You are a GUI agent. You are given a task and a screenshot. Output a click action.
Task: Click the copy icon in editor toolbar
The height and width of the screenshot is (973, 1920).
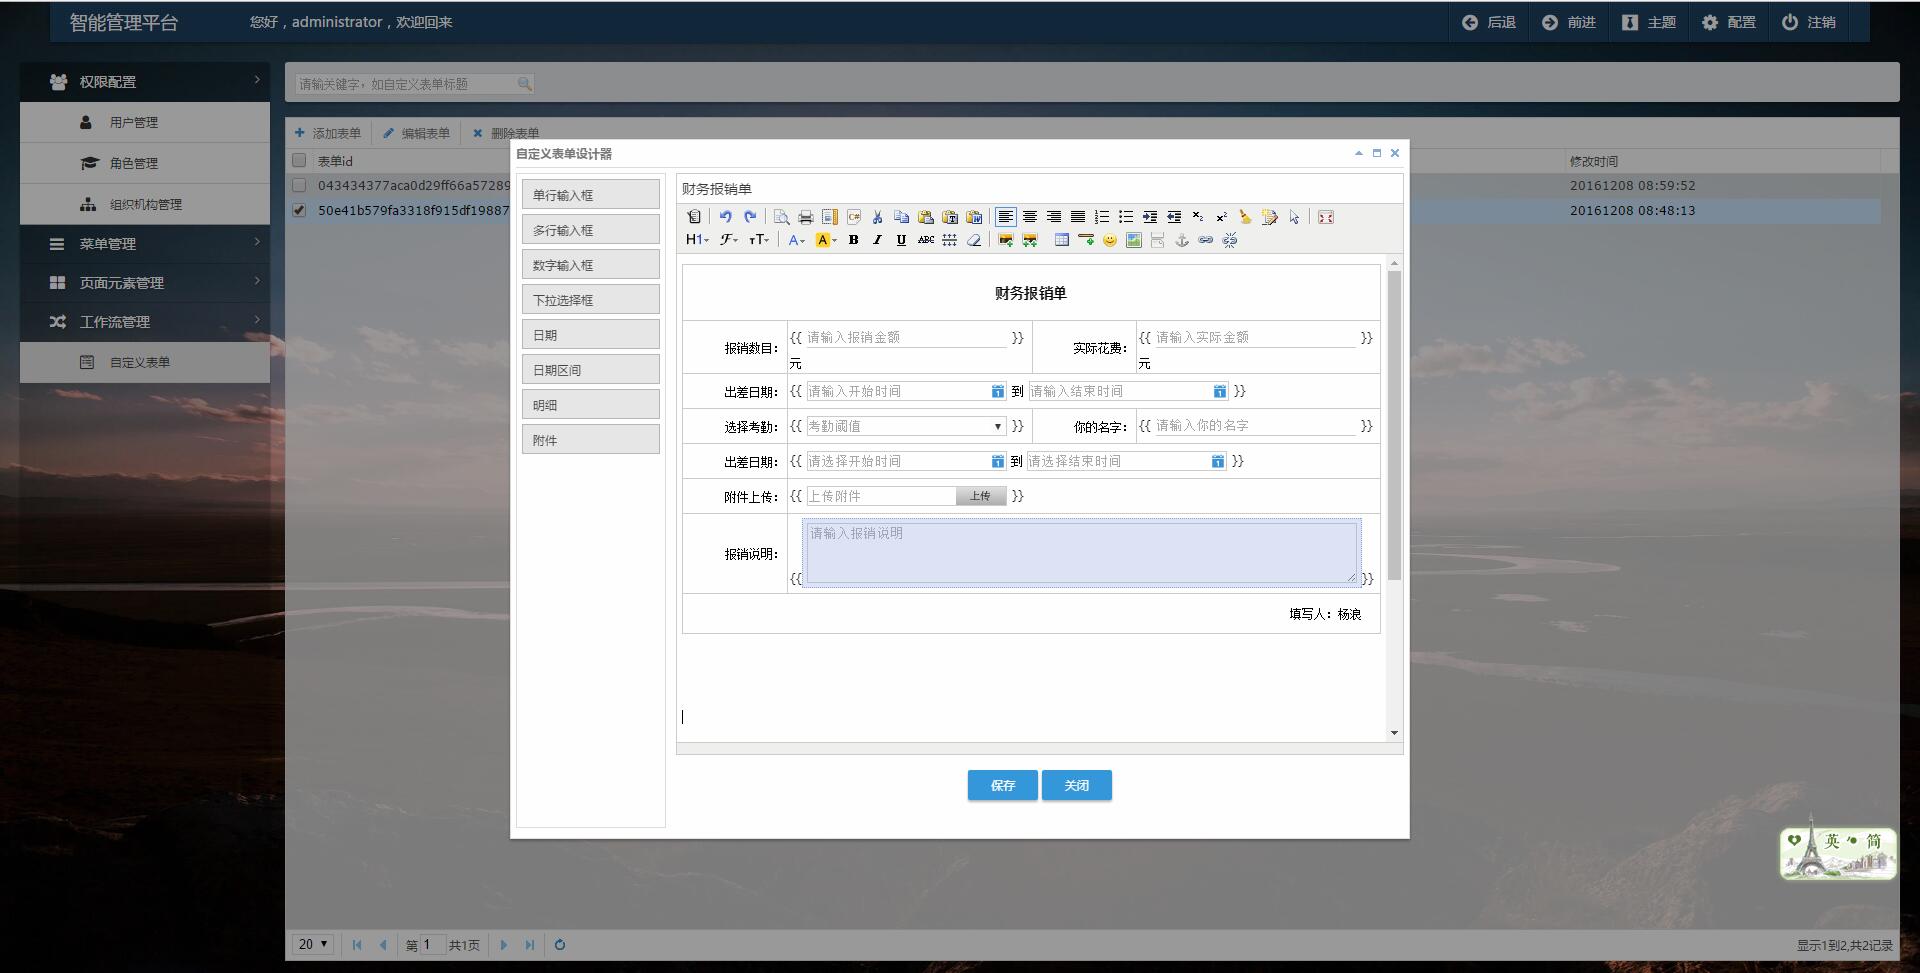[902, 217]
